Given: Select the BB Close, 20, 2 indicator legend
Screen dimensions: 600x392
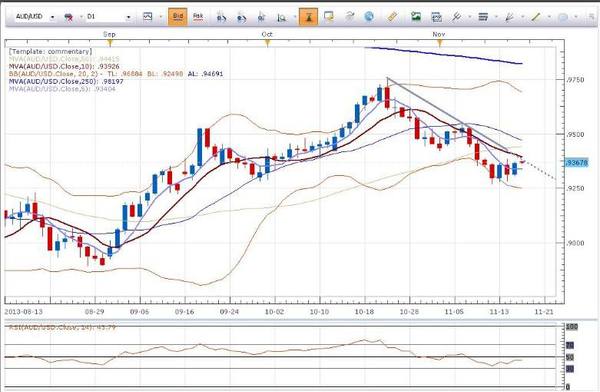Looking at the screenshot, I should [x=116, y=74].
